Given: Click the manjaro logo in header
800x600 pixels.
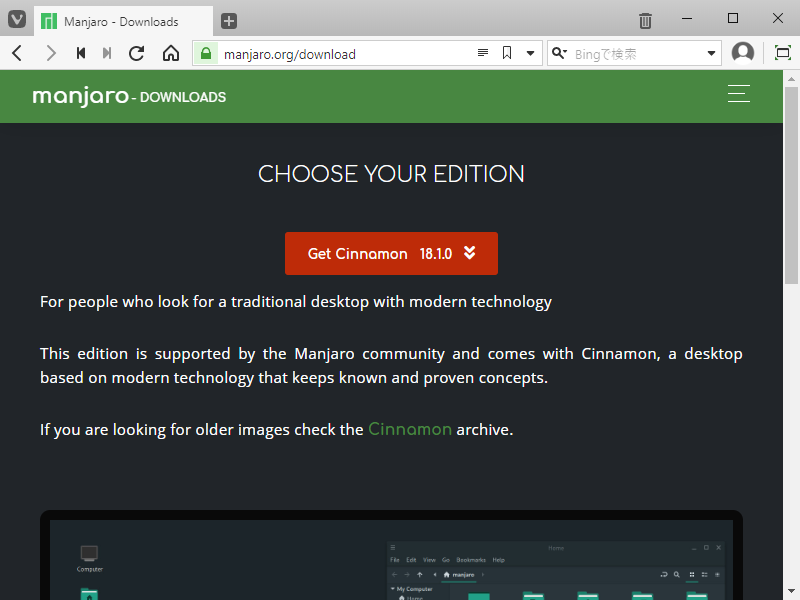Looking at the screenshot, I should (81, 96).
